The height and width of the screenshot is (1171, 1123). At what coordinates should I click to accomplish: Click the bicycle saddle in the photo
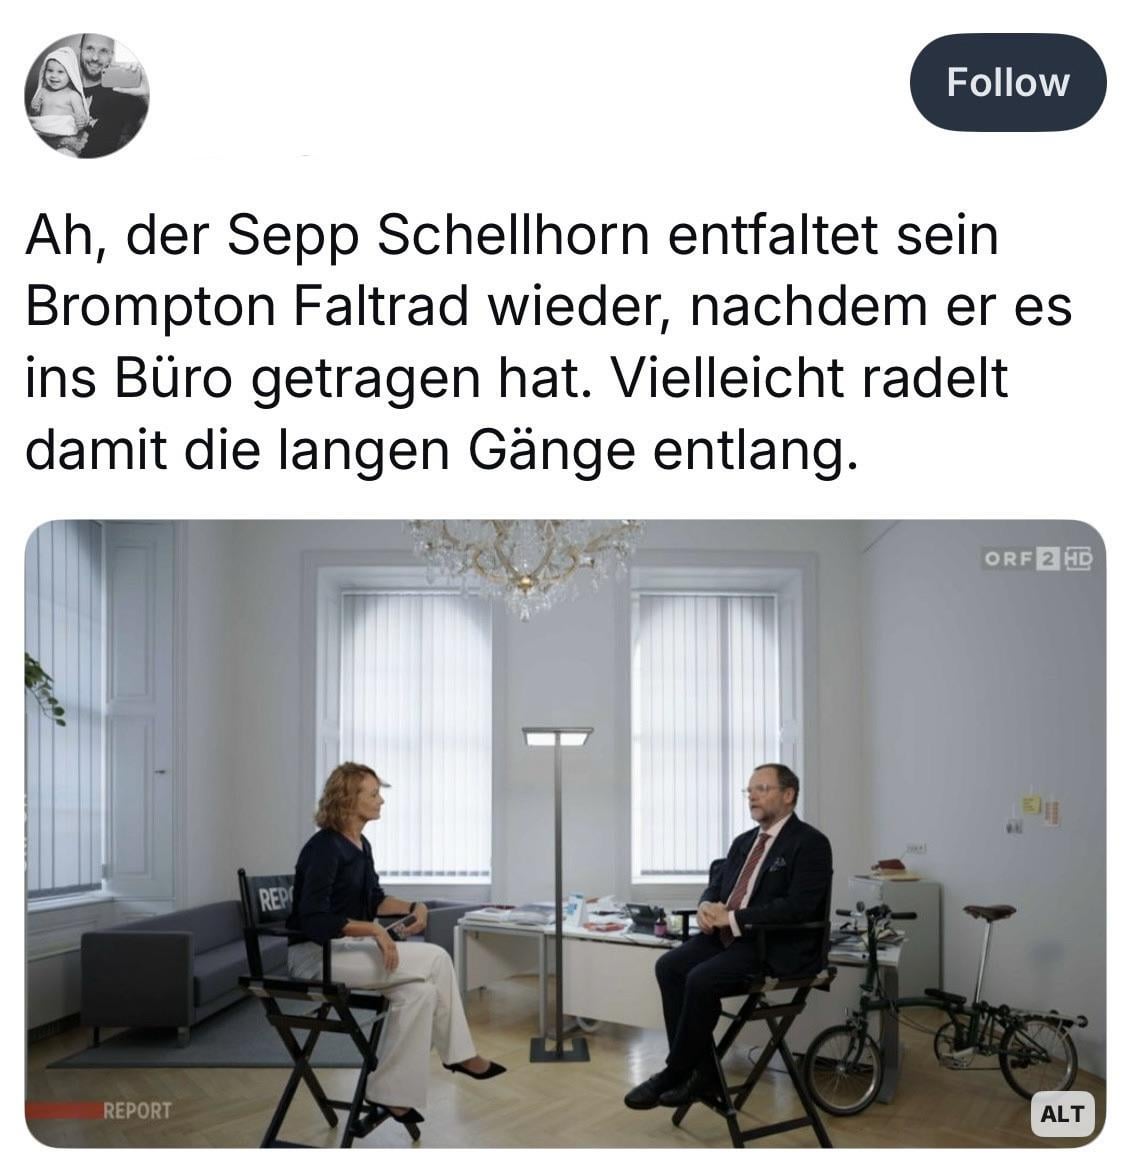(x=989, y=912)
